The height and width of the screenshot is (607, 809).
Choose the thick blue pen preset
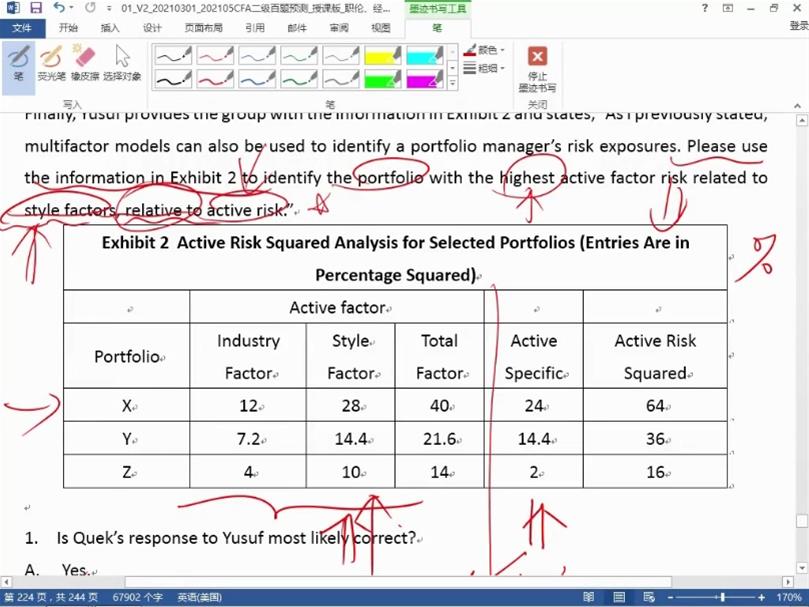pyautogui.click(x=257, y=79)
